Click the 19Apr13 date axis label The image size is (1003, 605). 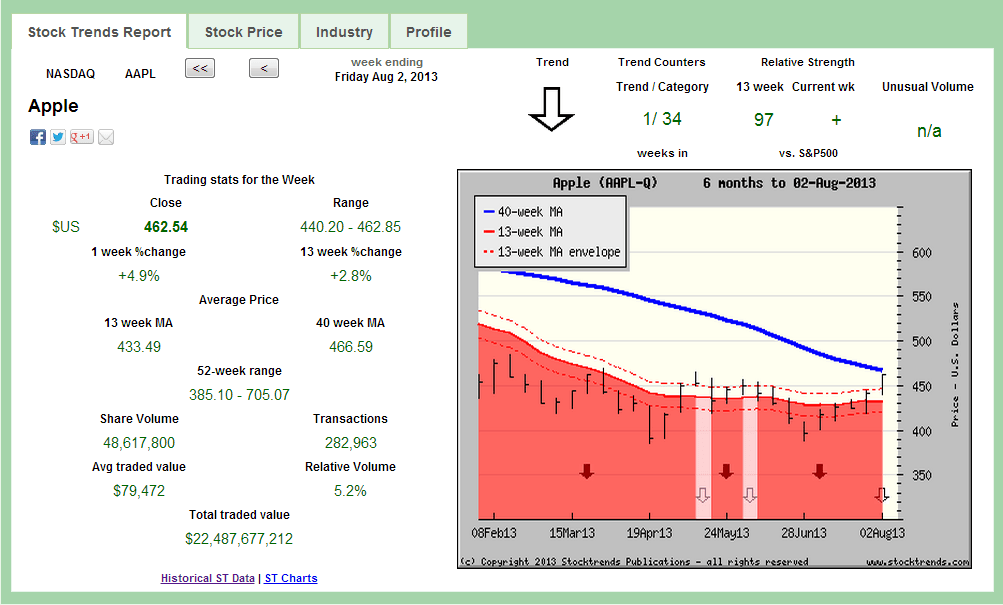[649, 533]
